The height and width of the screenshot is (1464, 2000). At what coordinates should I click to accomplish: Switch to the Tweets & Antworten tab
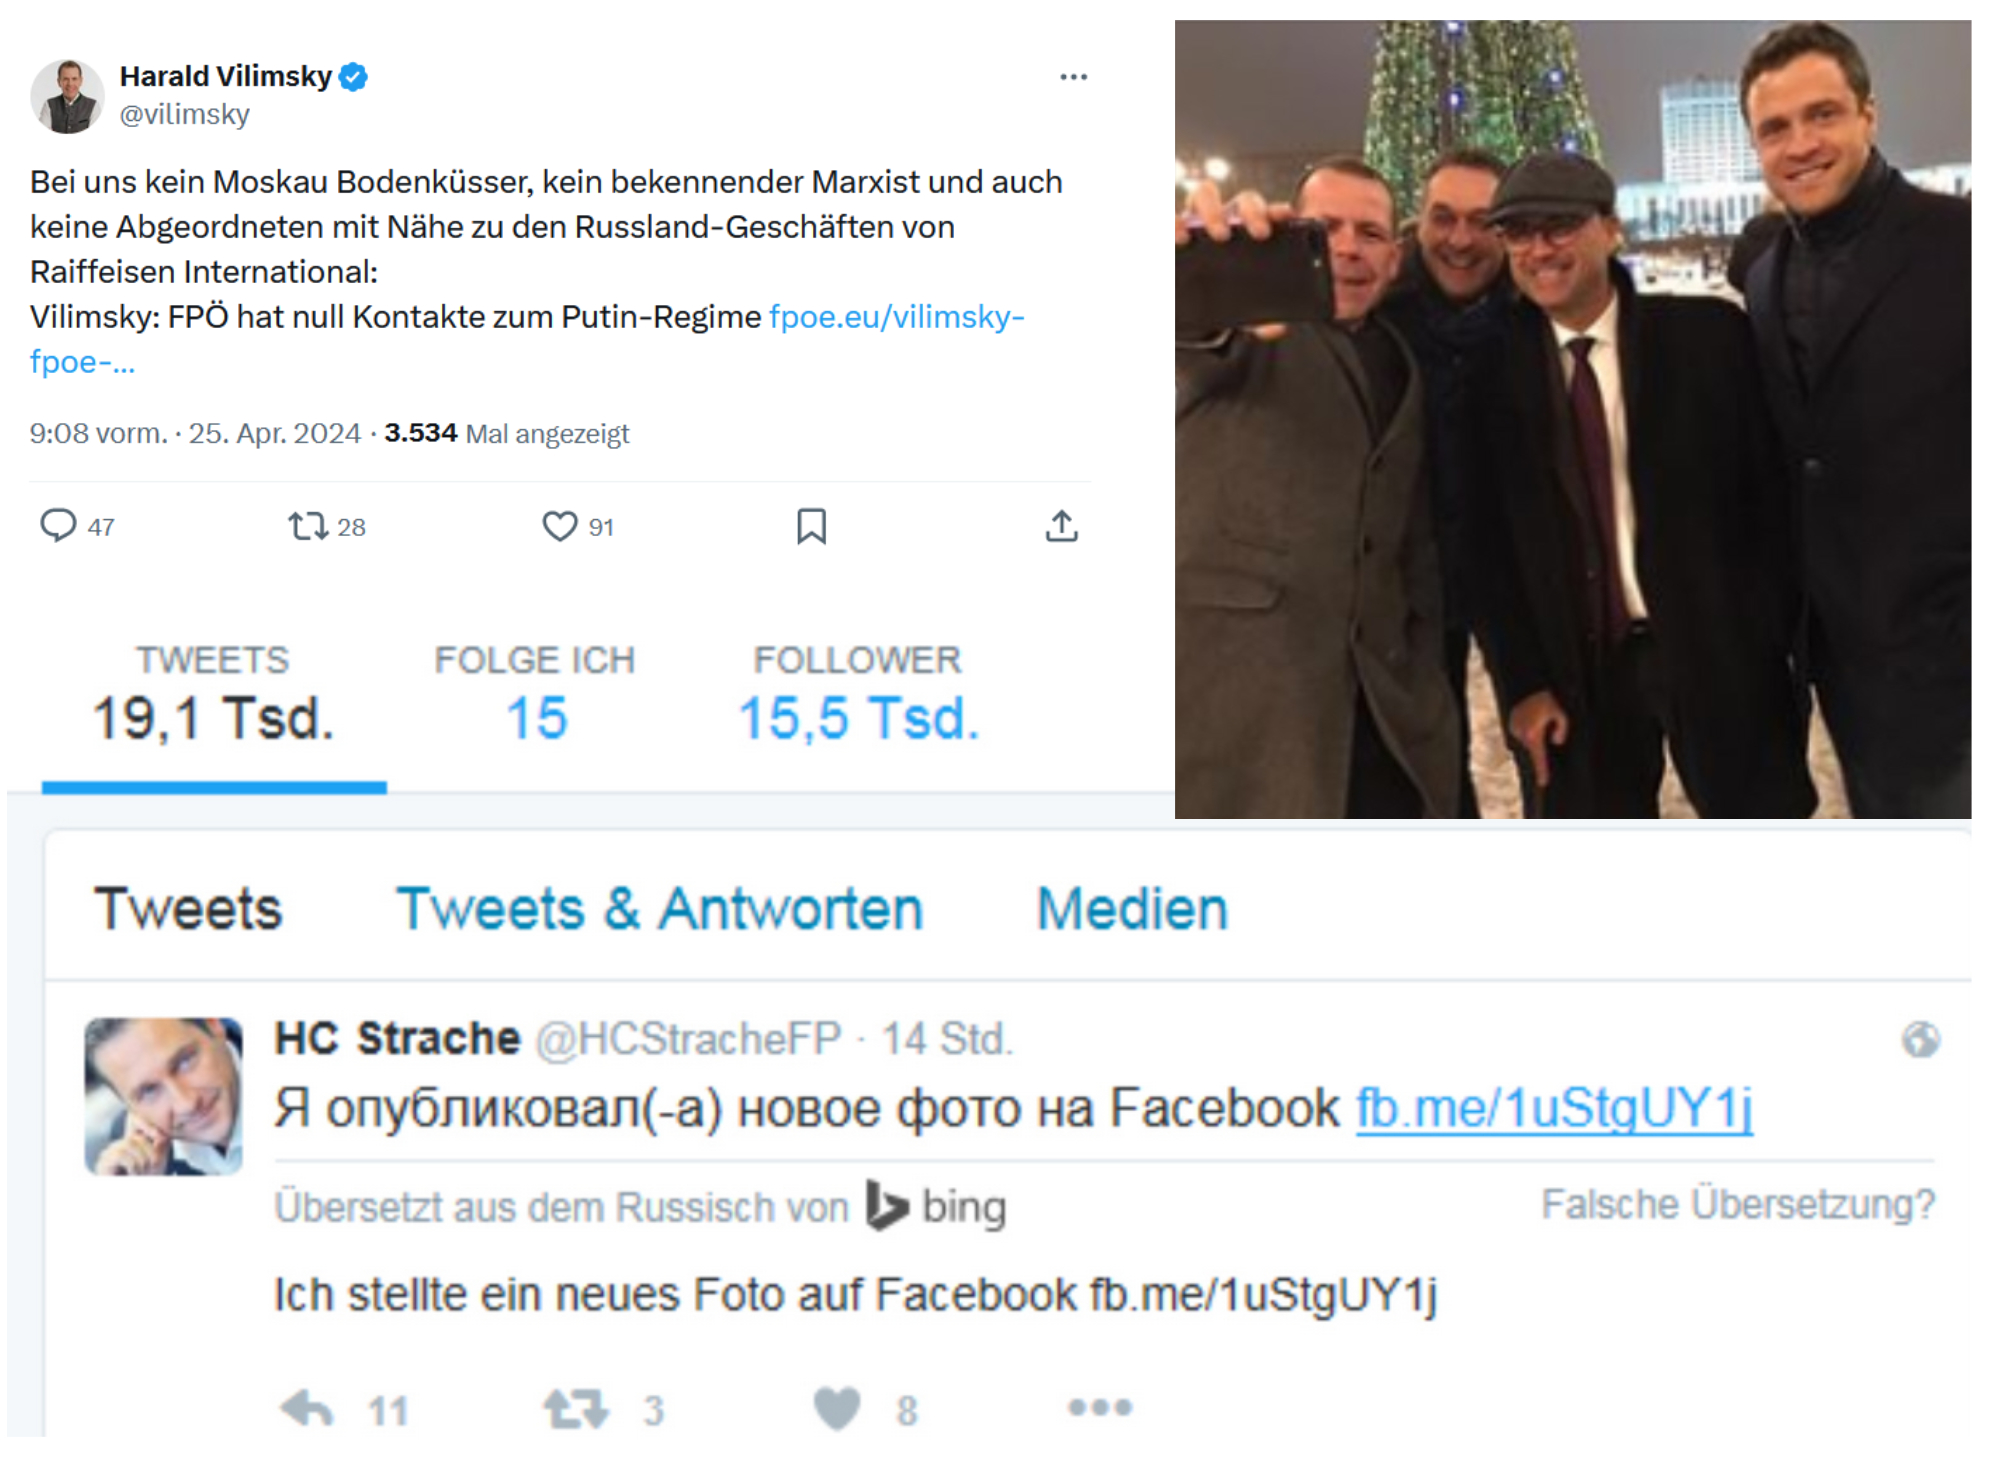[x=659, y=909]
